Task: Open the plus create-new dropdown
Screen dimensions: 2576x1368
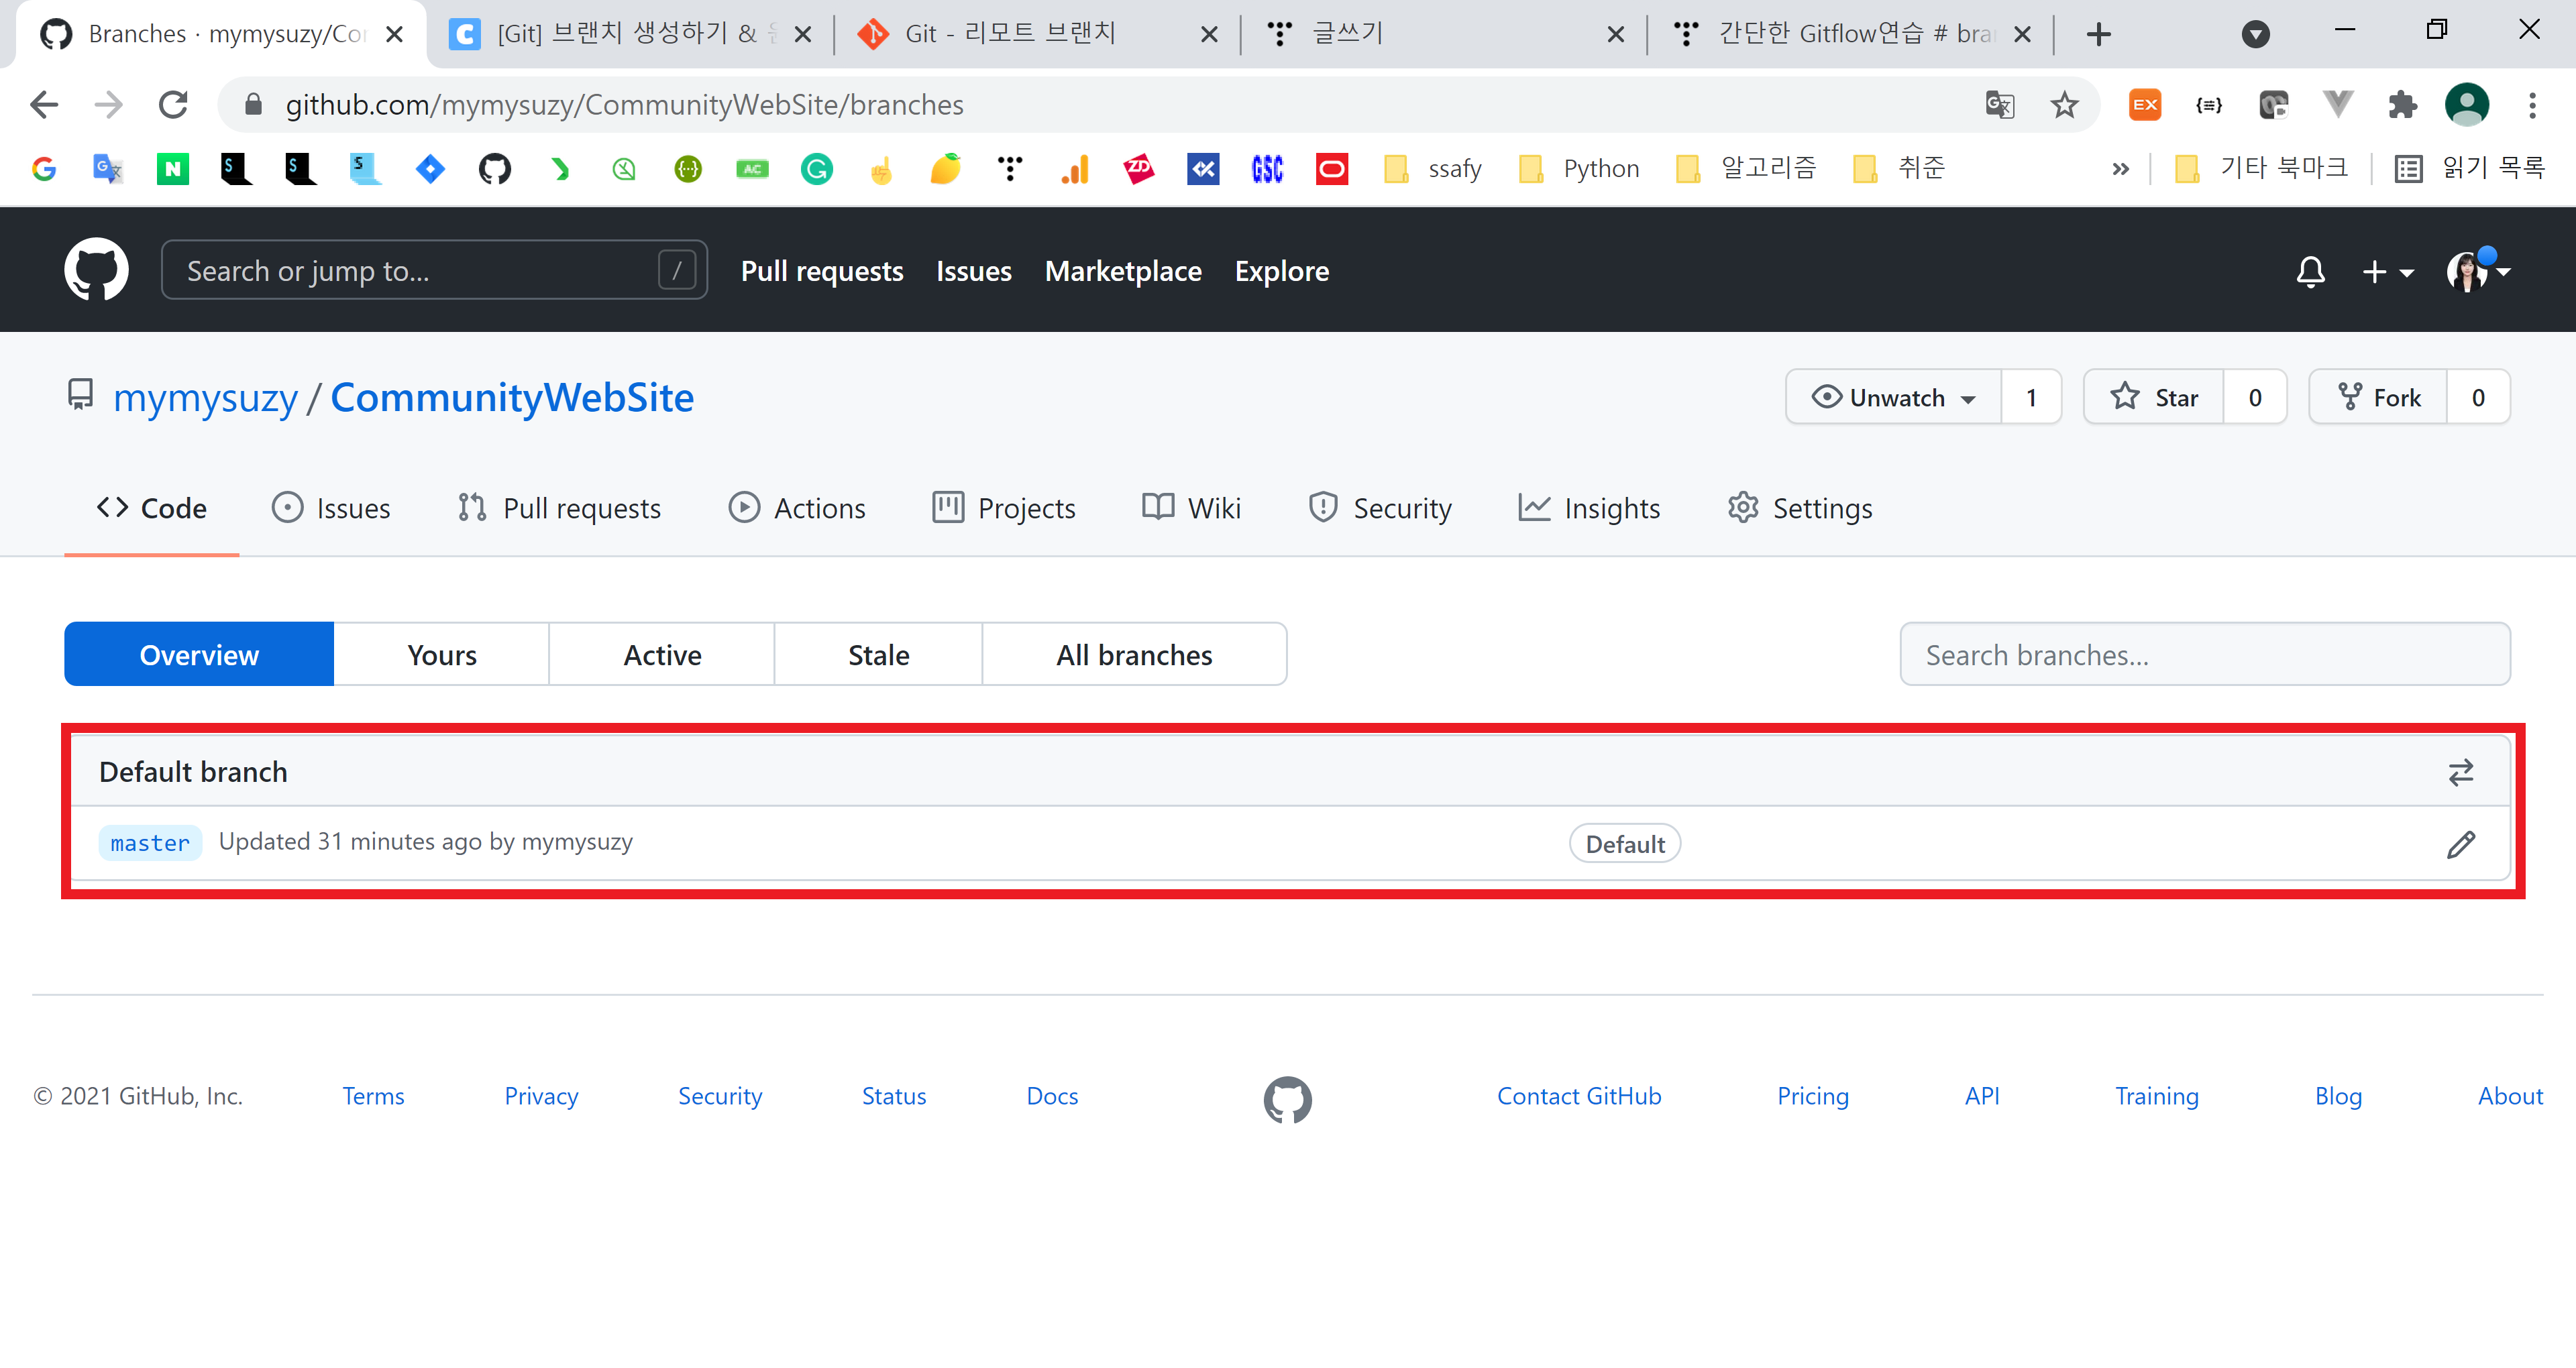Action: [2387, 271]
